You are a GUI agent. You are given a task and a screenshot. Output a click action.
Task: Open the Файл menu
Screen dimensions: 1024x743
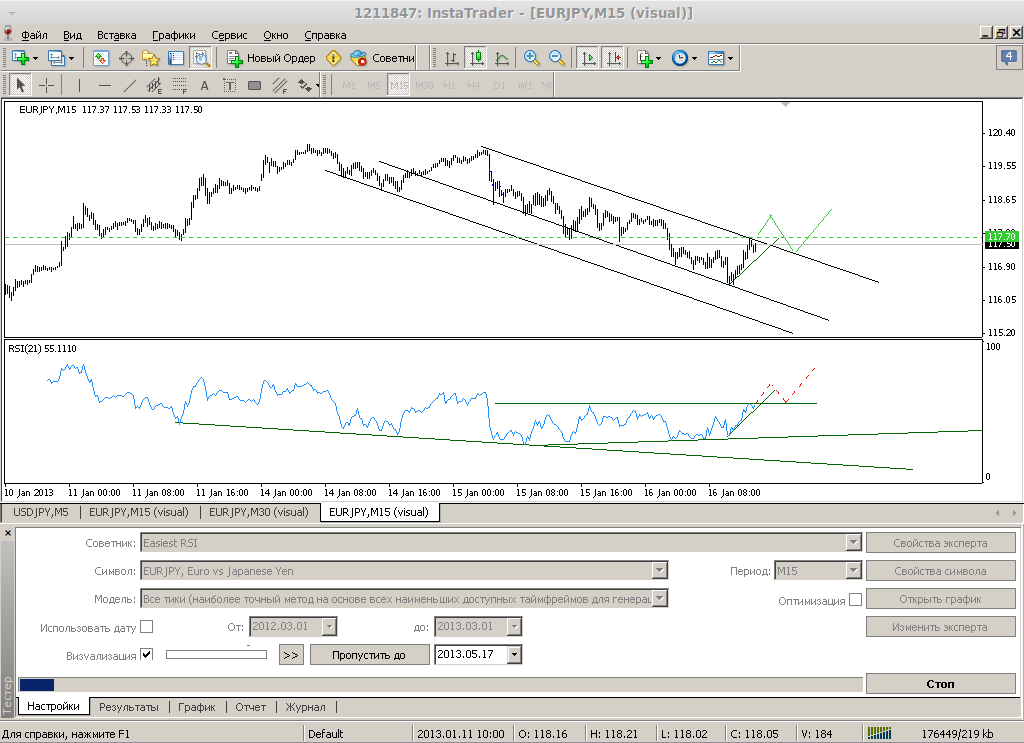34,35
